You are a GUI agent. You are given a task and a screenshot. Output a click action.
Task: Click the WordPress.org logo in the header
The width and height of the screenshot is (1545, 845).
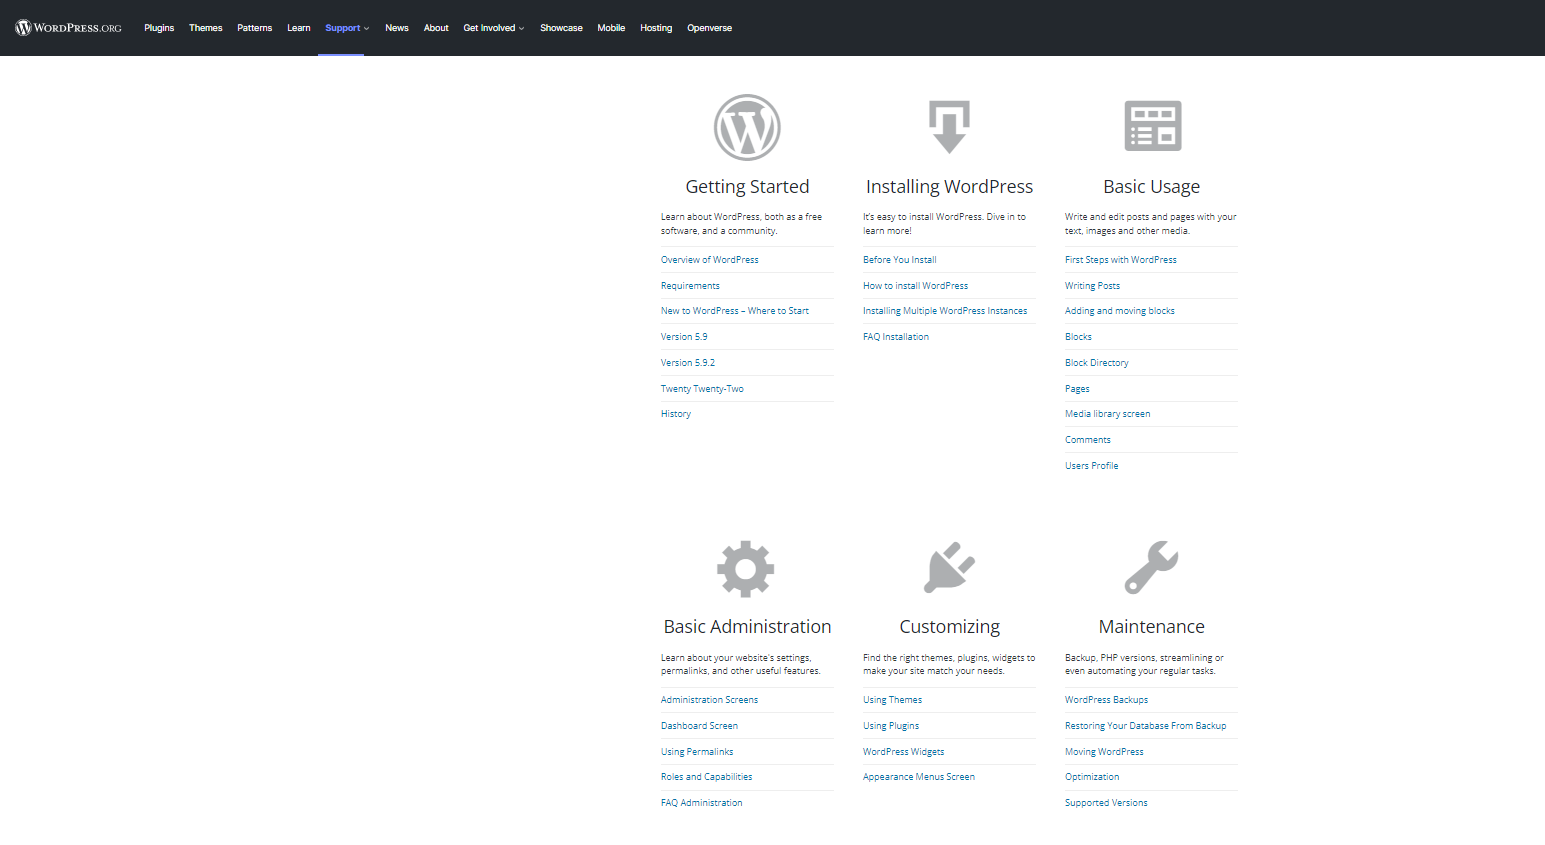(68, 28)
